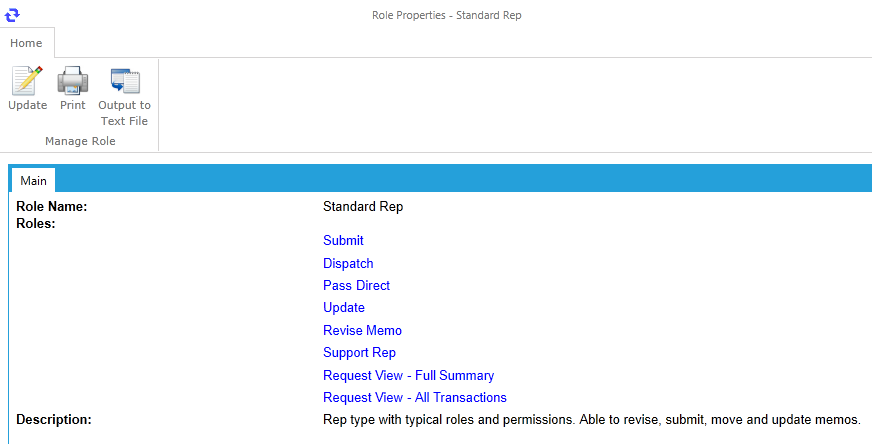The image size is (872, 444).
Task: Click the Manage Role group label
Action: point(80,141)
